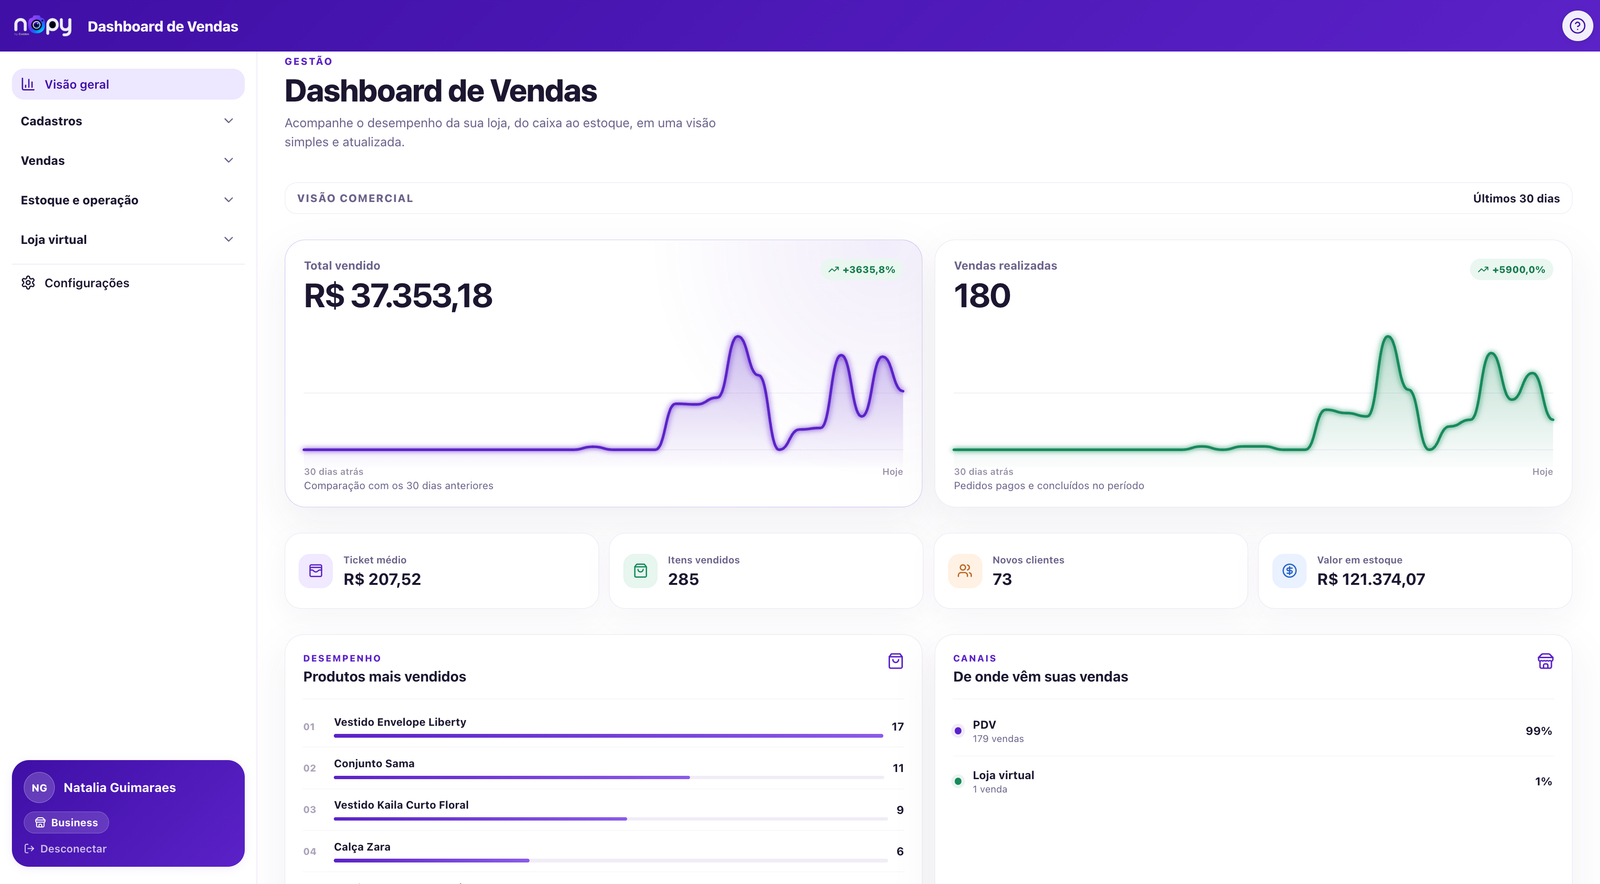
Task: Click the store icon in Canais card
Action: click(x=1545, y=661)
